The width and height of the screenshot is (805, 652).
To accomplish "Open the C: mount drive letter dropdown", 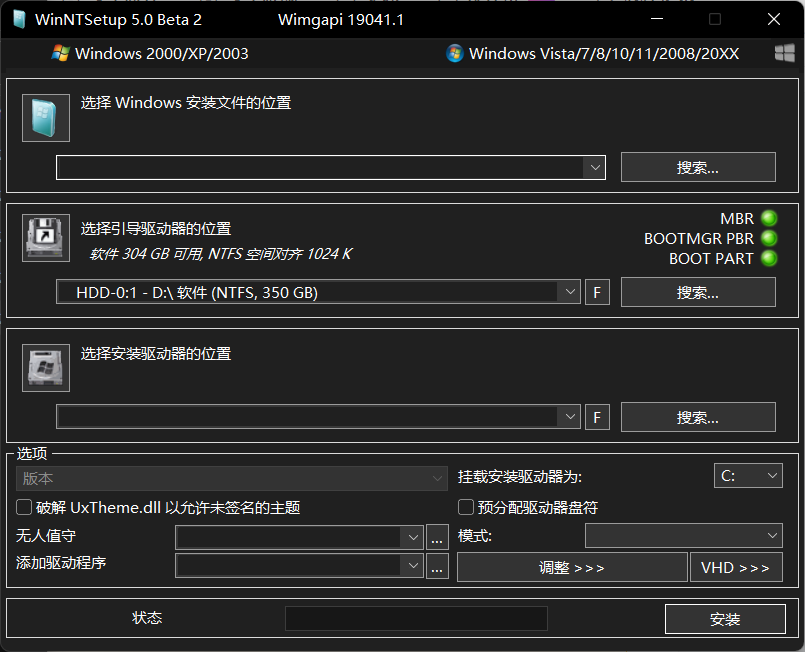I will pyautogui.click(x=748, y=475).
